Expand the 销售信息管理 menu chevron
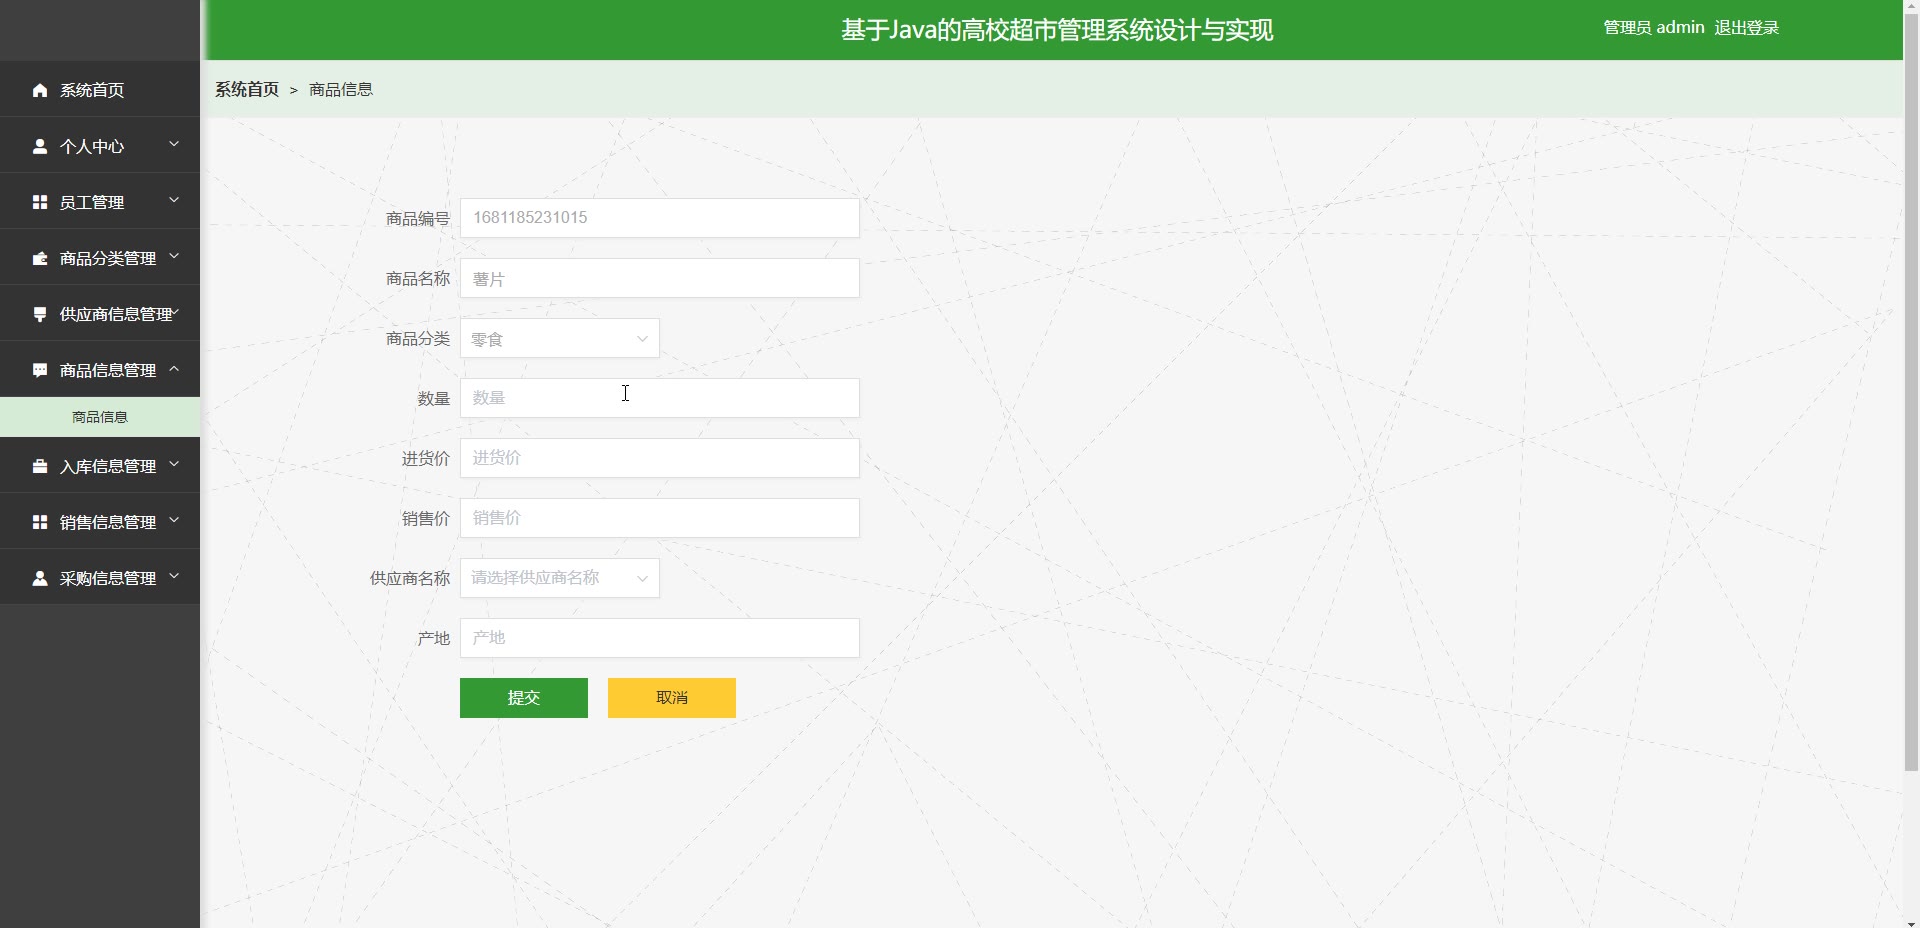The image size is (1920, 928). pyautogui.click(x=174, y=520)
